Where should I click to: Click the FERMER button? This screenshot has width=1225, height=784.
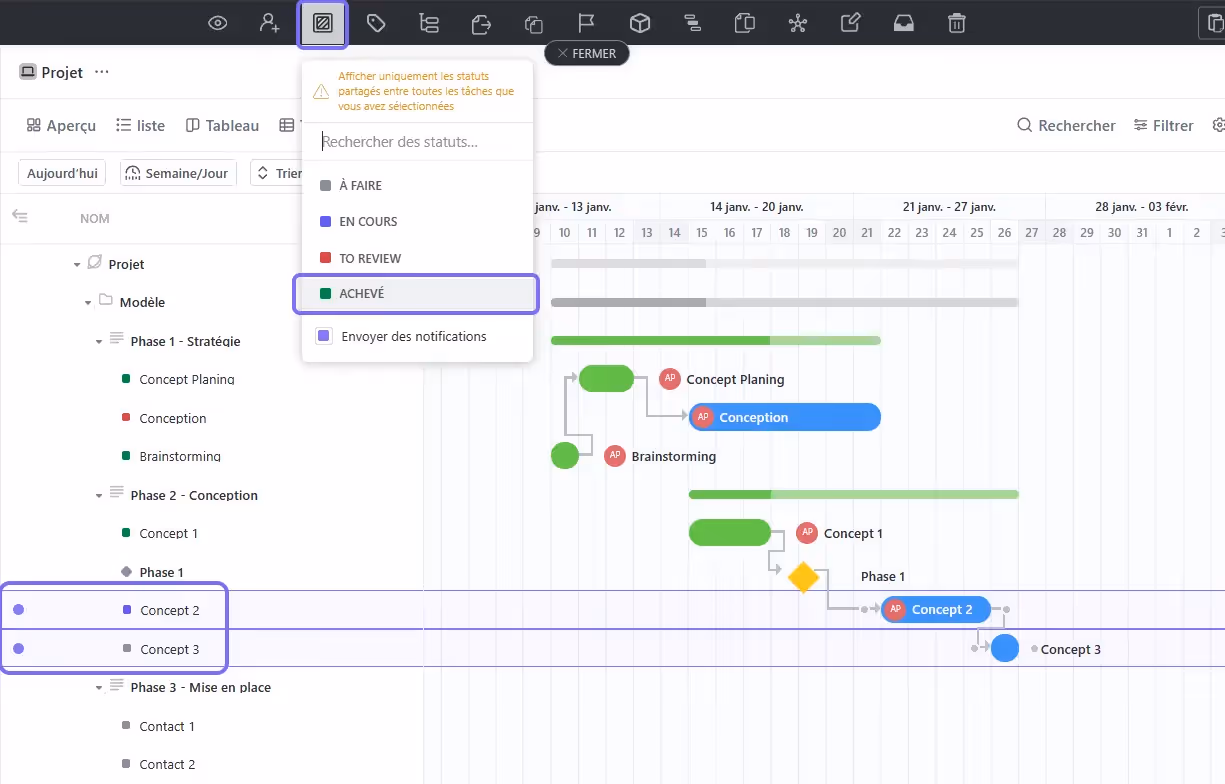coord(586,53)
